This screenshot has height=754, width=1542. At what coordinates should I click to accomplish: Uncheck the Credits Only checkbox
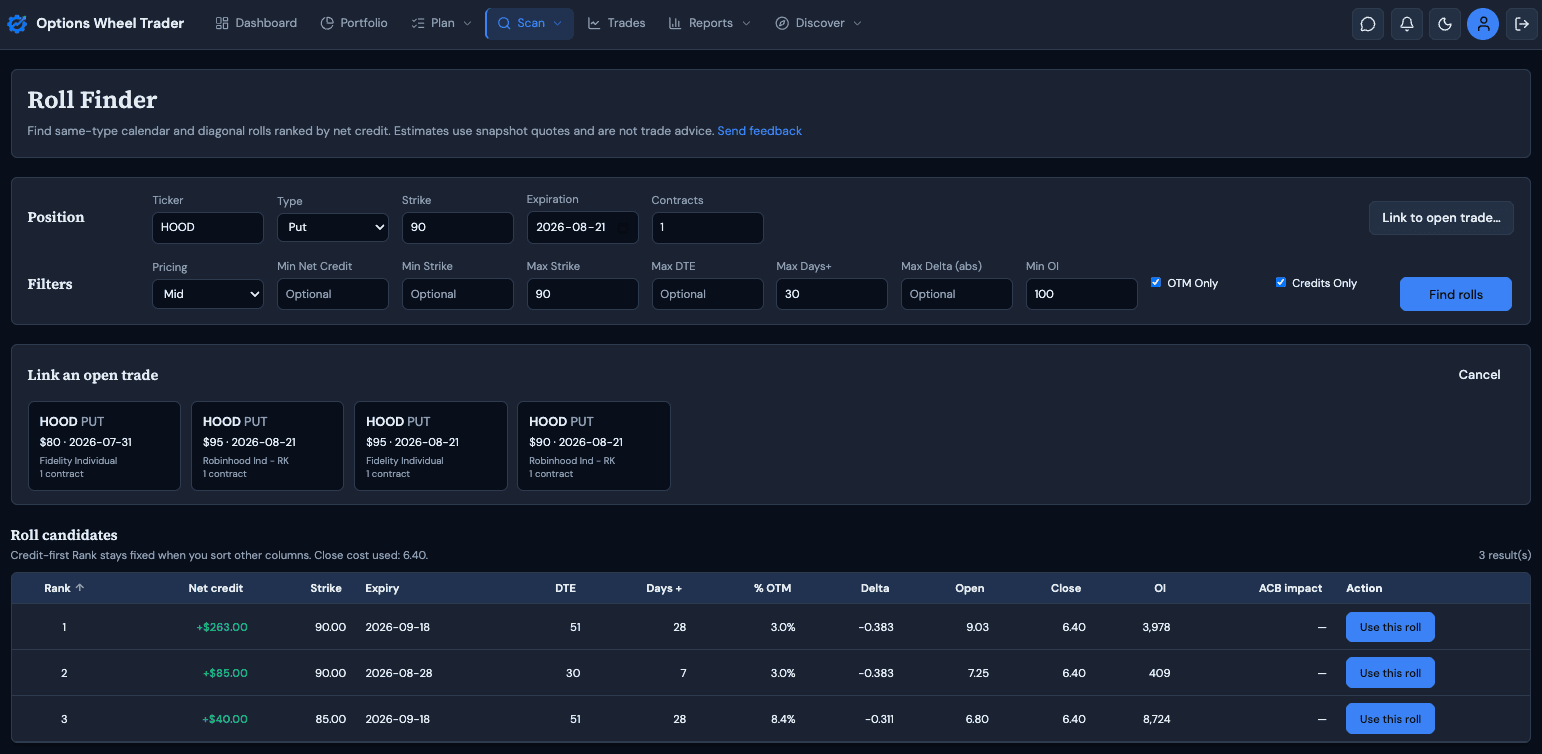[x=1280, y=282]
